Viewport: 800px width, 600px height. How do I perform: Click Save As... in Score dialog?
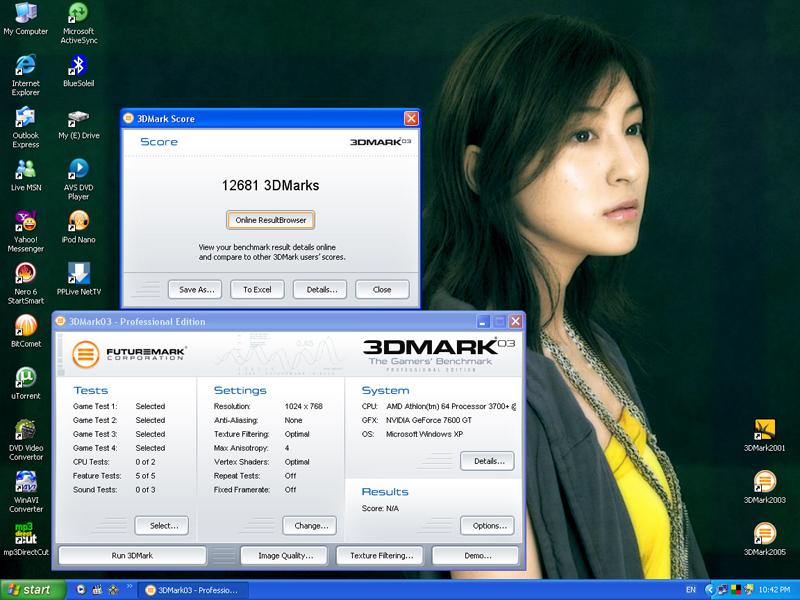195,289
